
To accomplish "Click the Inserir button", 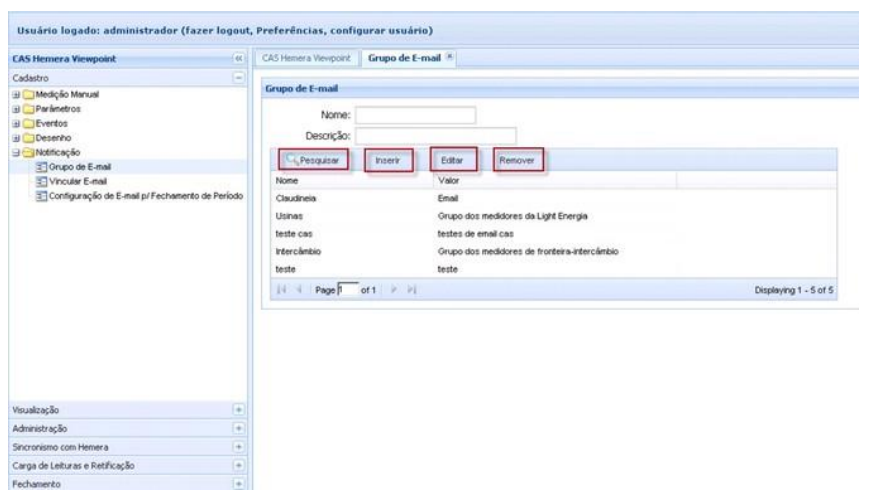I will point(388,160).
